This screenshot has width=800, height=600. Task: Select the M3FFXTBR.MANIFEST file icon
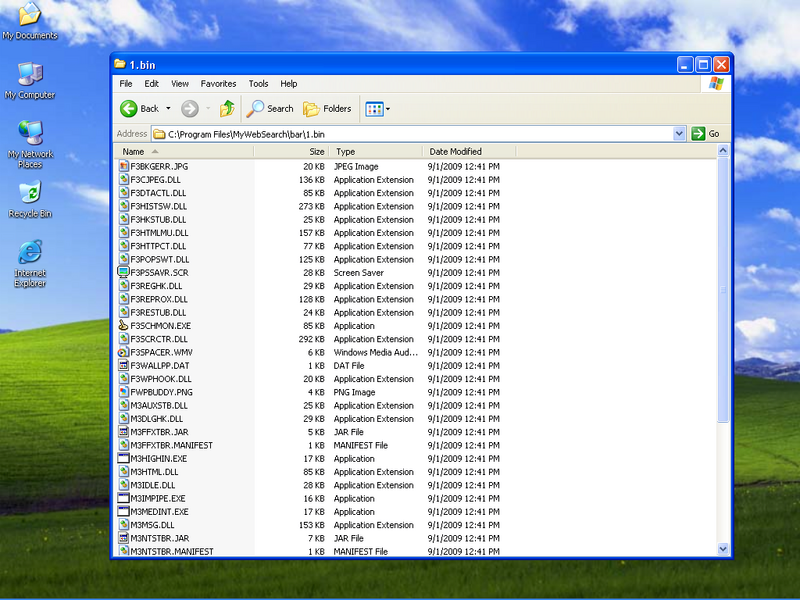click(123, 444)
